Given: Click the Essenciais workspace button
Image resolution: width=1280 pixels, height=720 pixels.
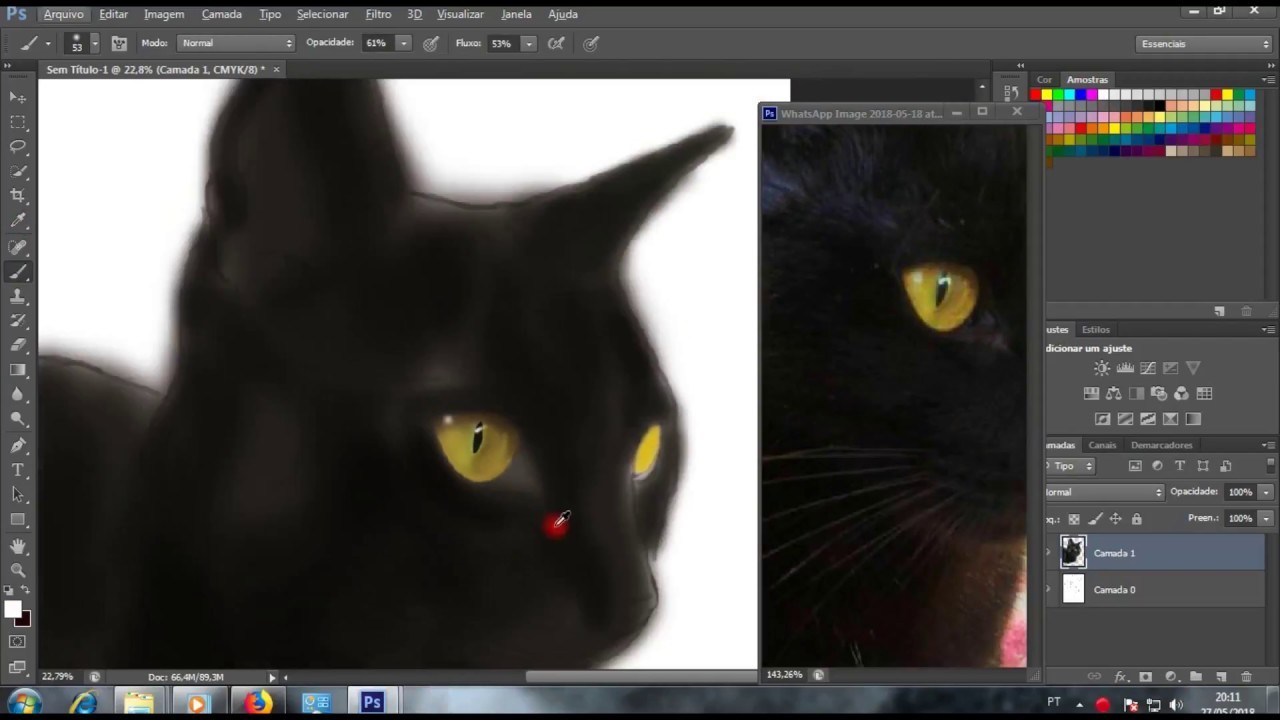Looking at the screenshot, I should (1198, 43).
